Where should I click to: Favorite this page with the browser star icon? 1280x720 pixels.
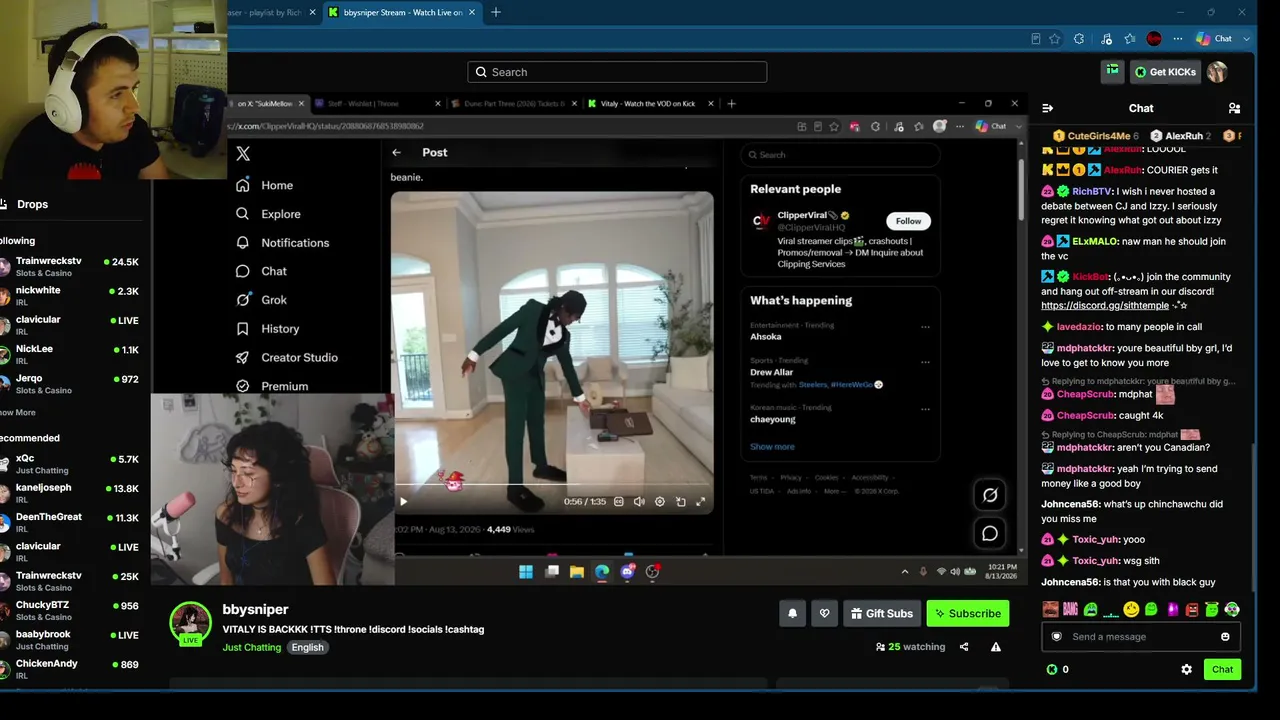[1054, 39]
